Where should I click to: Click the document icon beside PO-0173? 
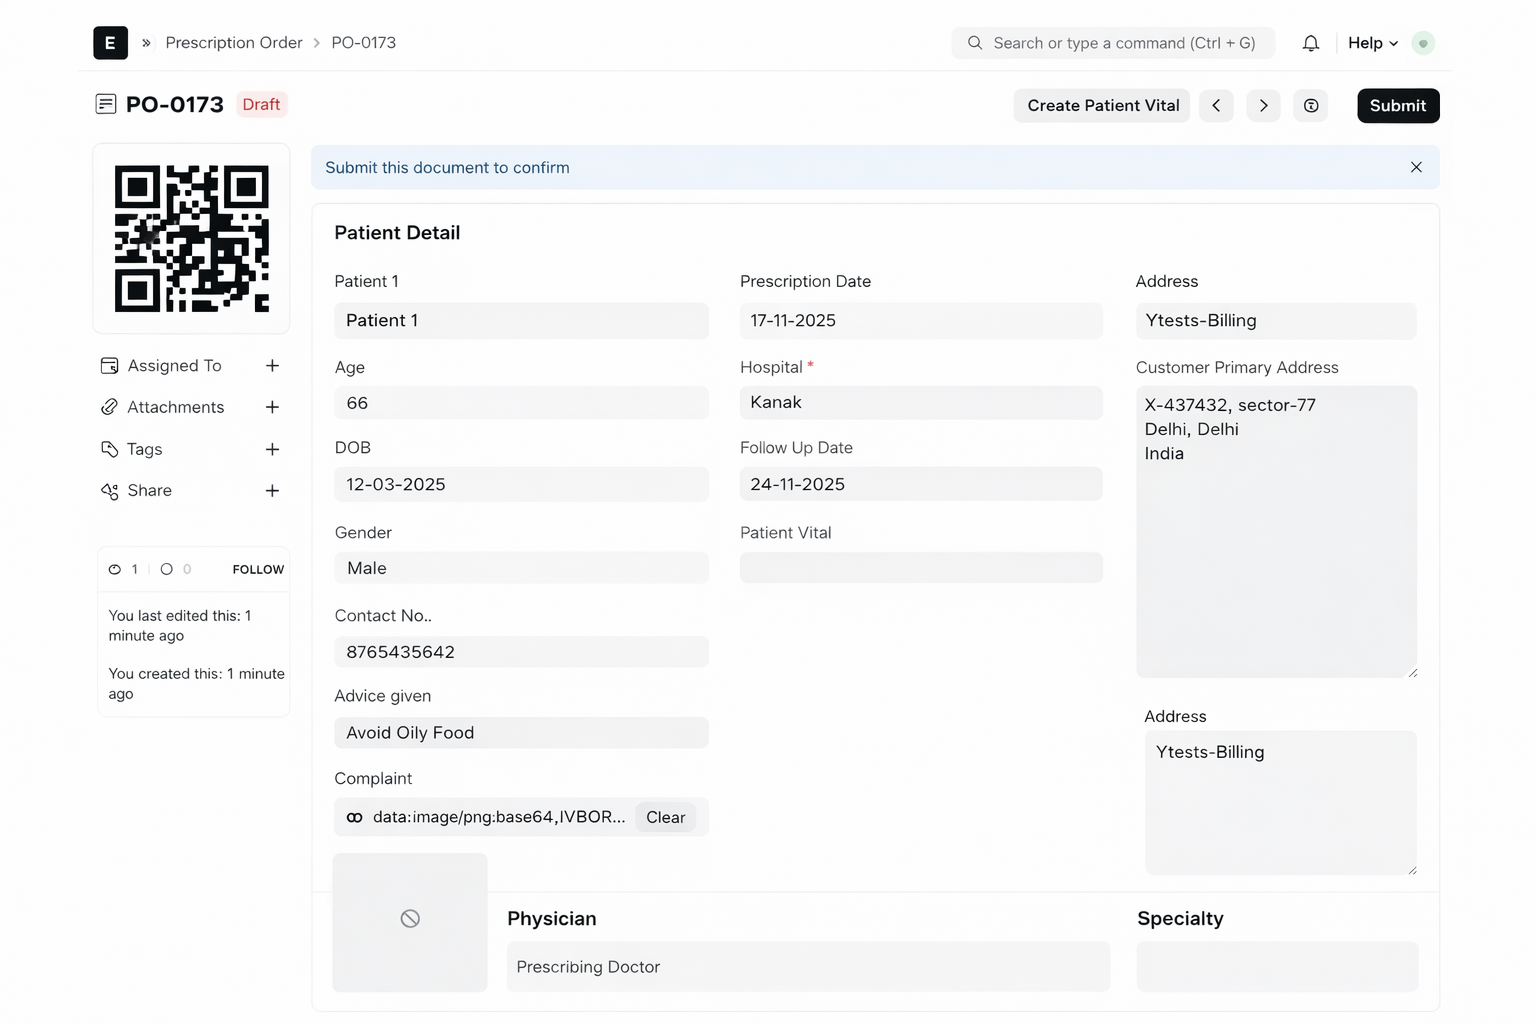[x=105, y=104]
